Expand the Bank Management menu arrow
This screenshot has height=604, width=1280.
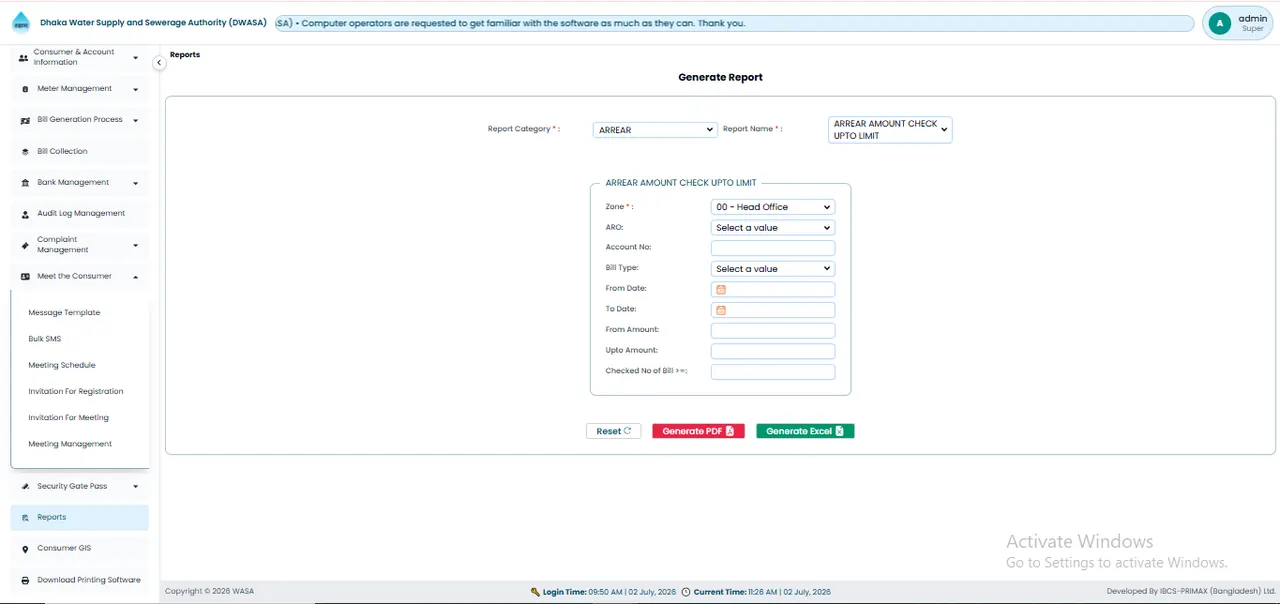[x=135, y=183]
